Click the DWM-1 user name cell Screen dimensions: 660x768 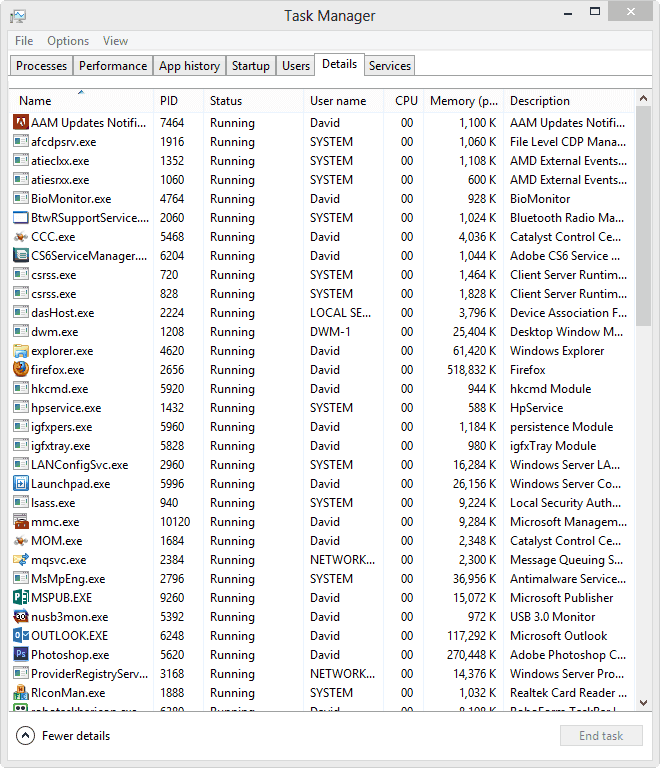point(330,332)
